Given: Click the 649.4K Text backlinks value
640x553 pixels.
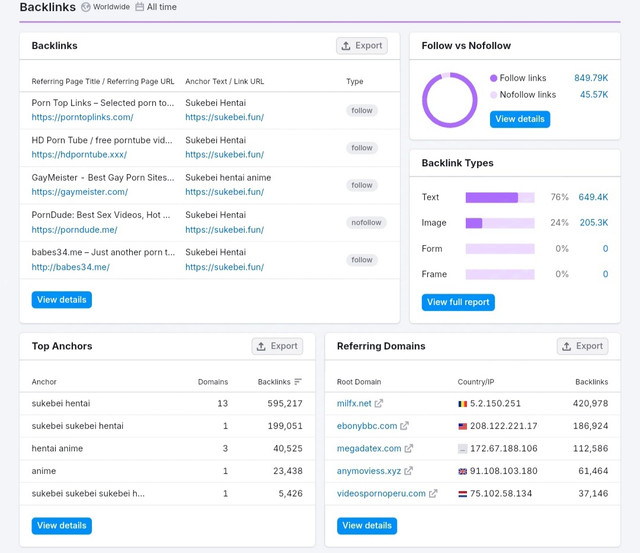Looking at the screenshot, I should (593, 197).
